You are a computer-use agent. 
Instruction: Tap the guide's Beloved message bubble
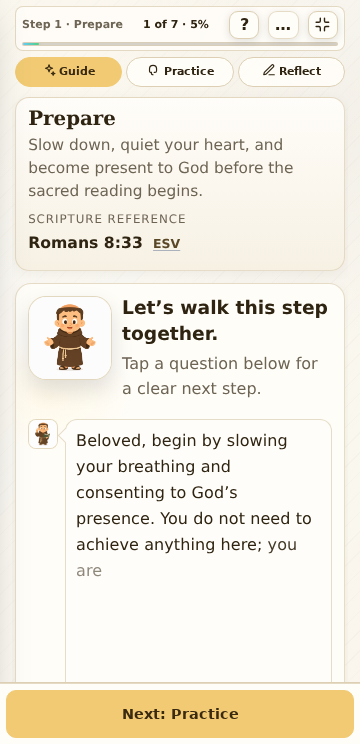pos(198,550)
